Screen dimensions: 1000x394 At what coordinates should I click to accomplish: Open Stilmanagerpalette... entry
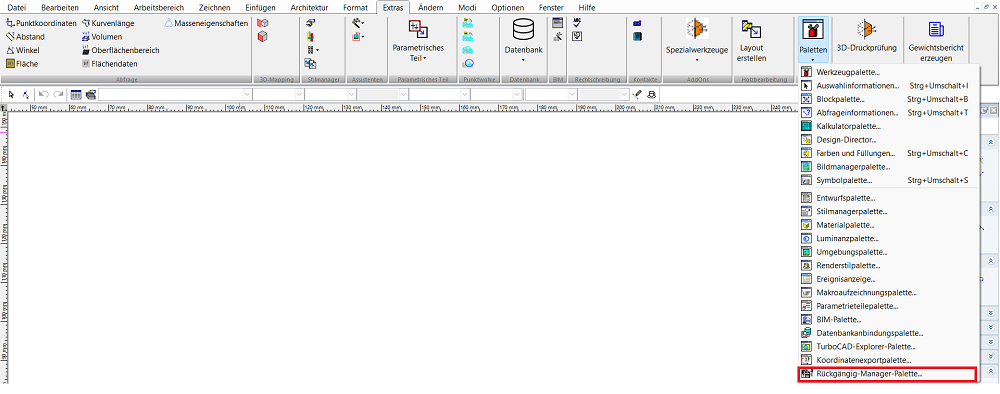coord(887,211)
